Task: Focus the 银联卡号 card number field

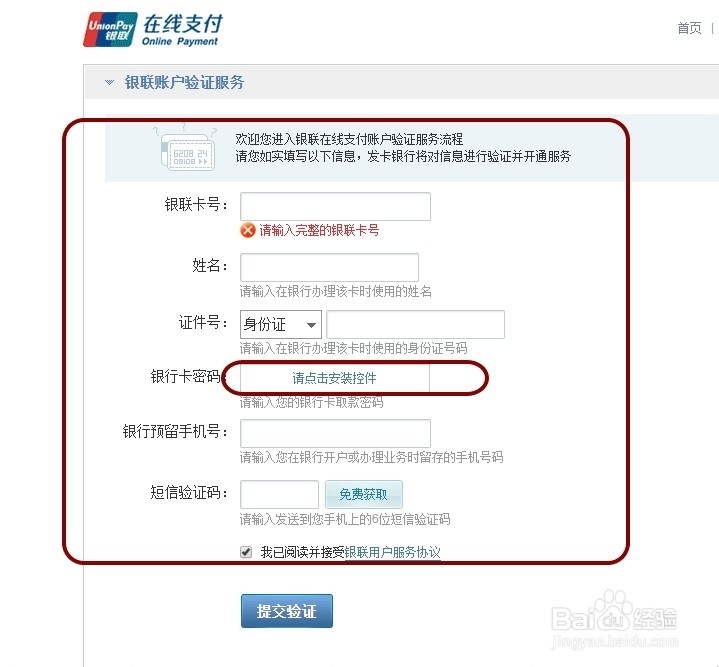Action: coord(335,206)
